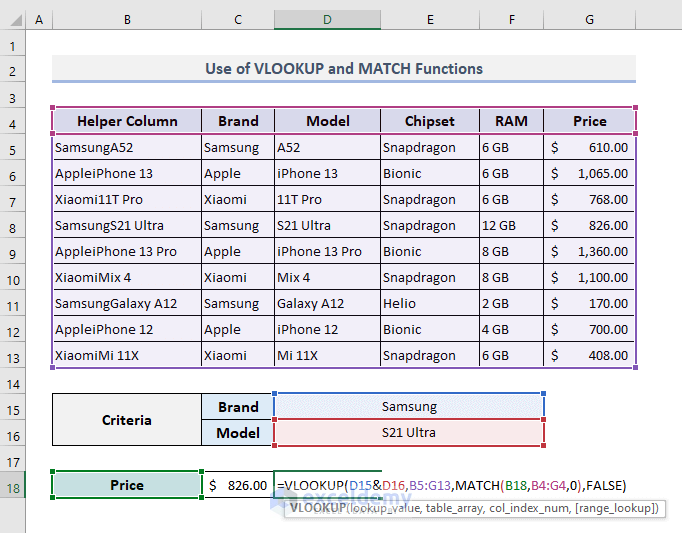This screenshot has width=682, height=533.
Task: Click the criteria 'Brand' label in row 15
Action: click(238, 407)
